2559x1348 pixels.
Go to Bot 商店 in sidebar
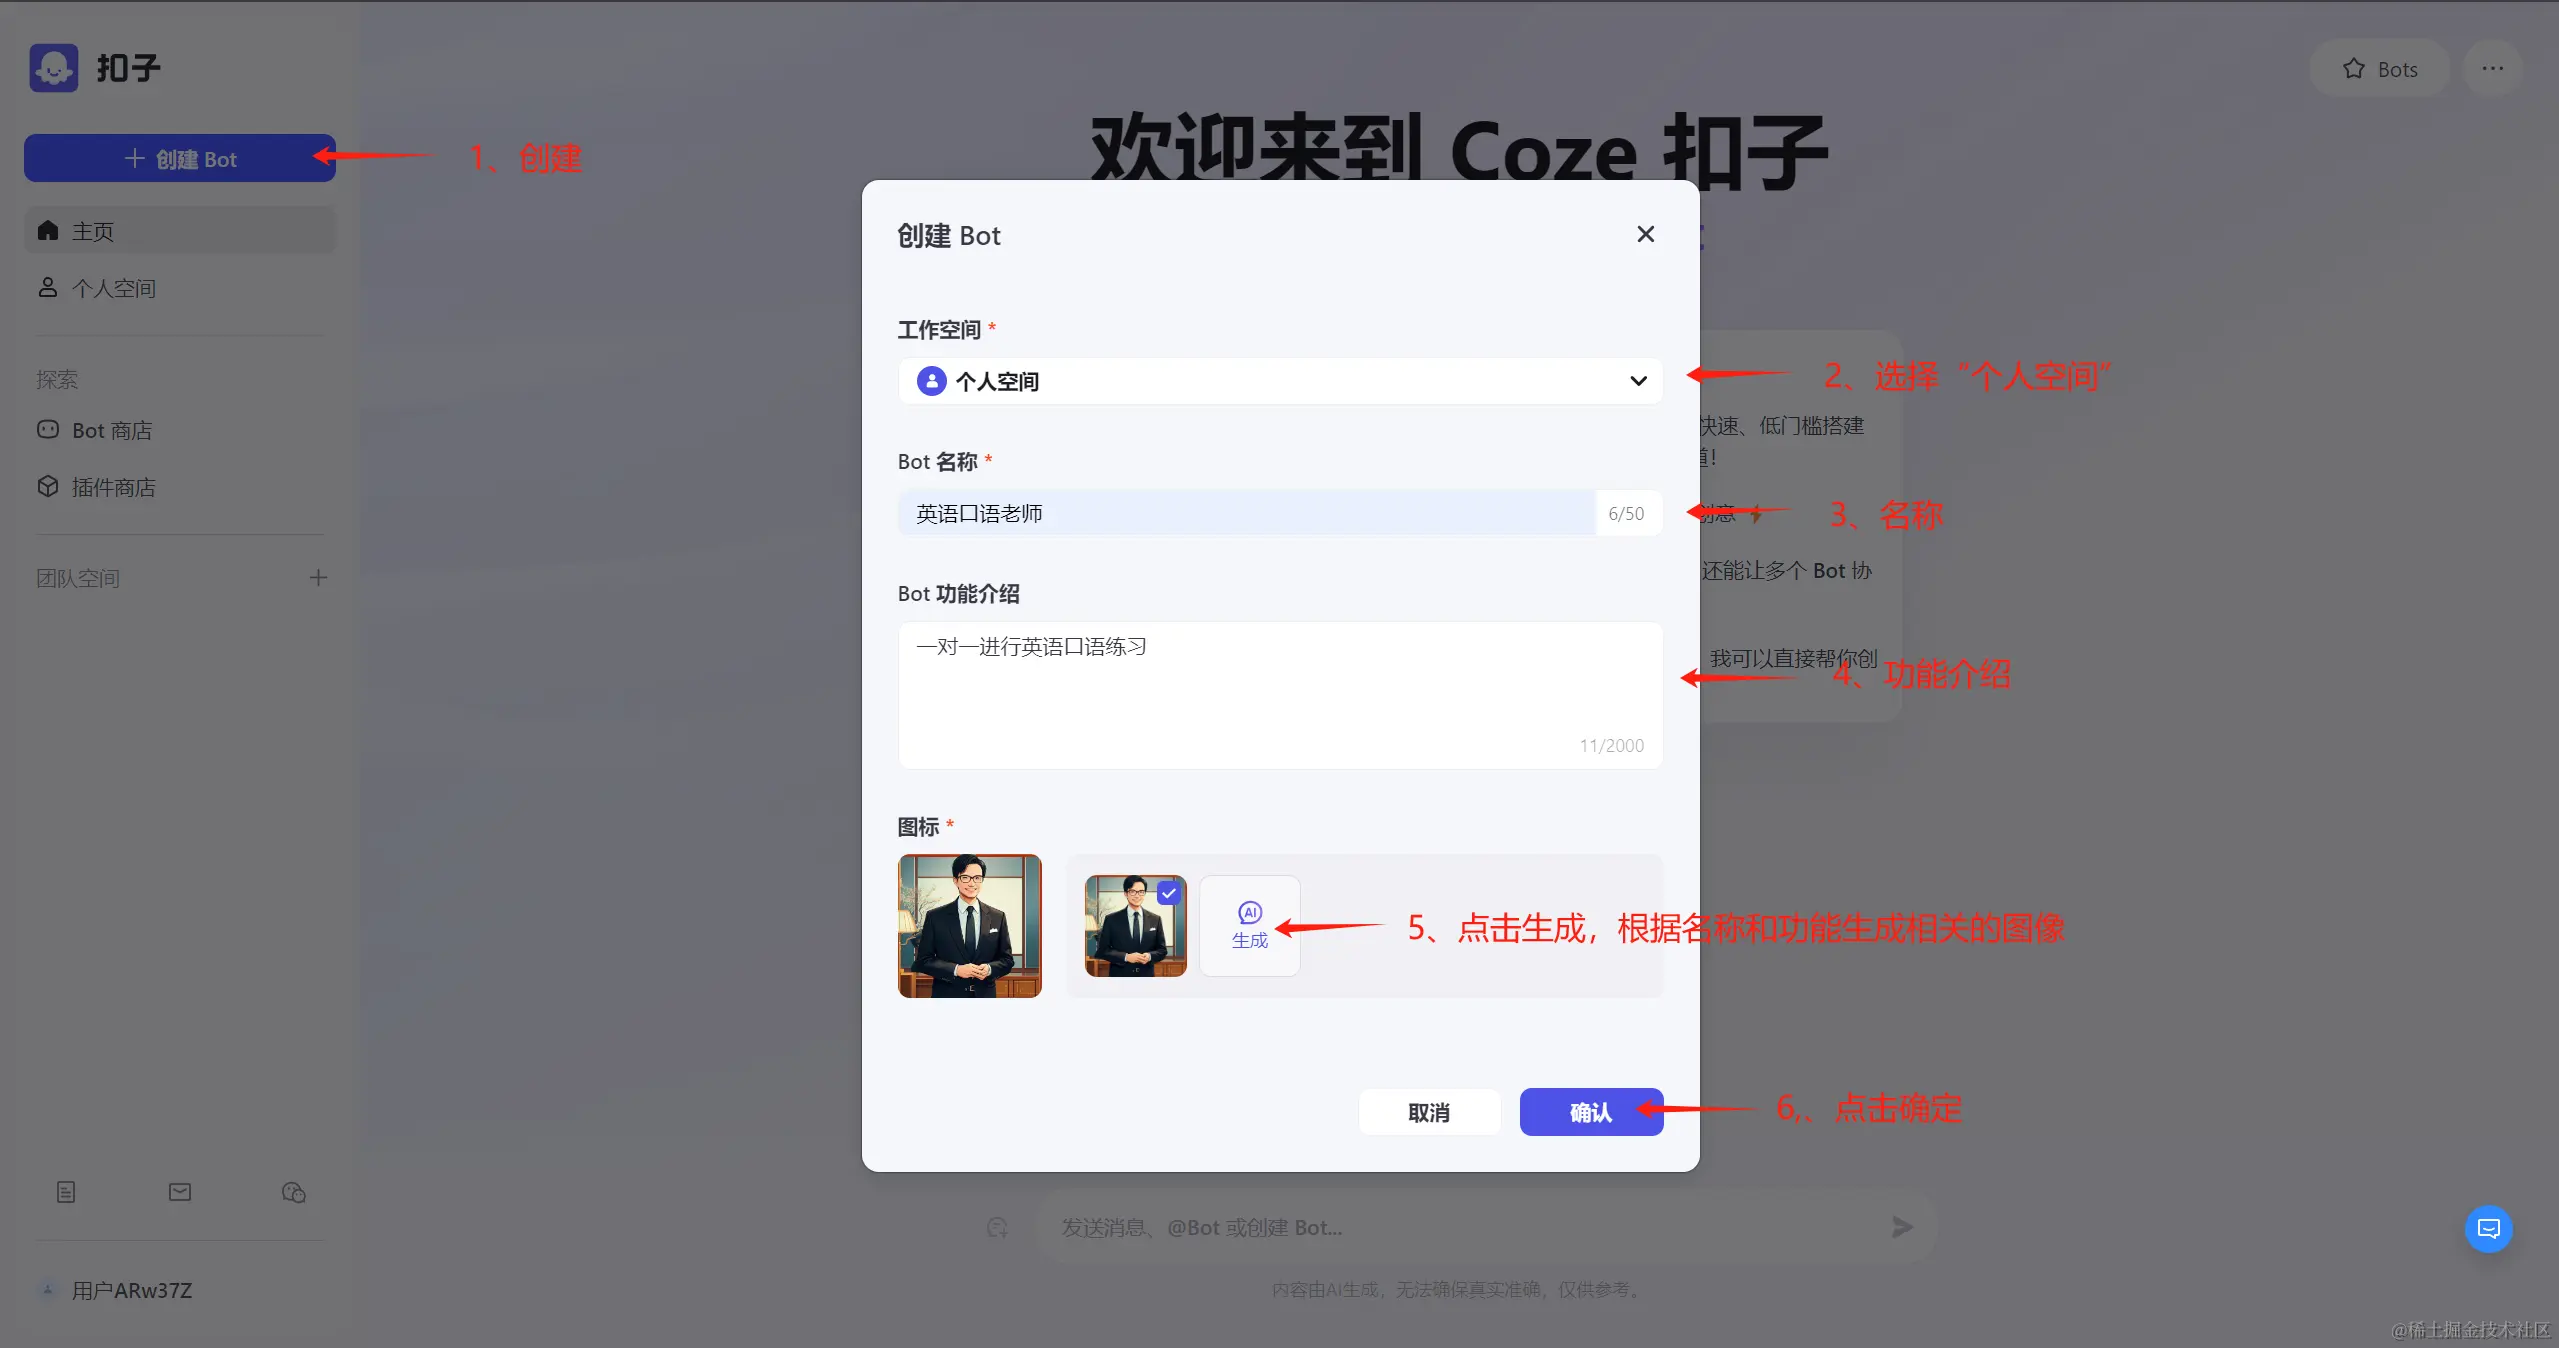point(112,430)
